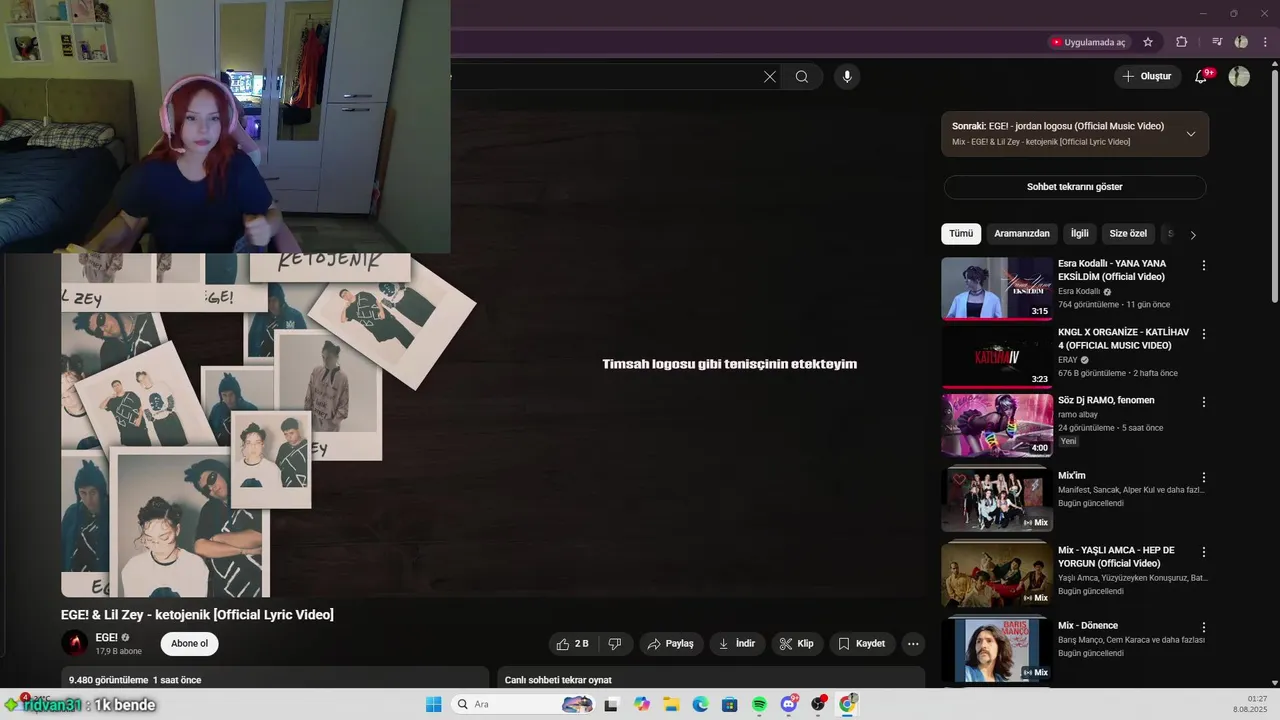Open options for YAŞLI AMCA mix

(x=1204, y=552)
